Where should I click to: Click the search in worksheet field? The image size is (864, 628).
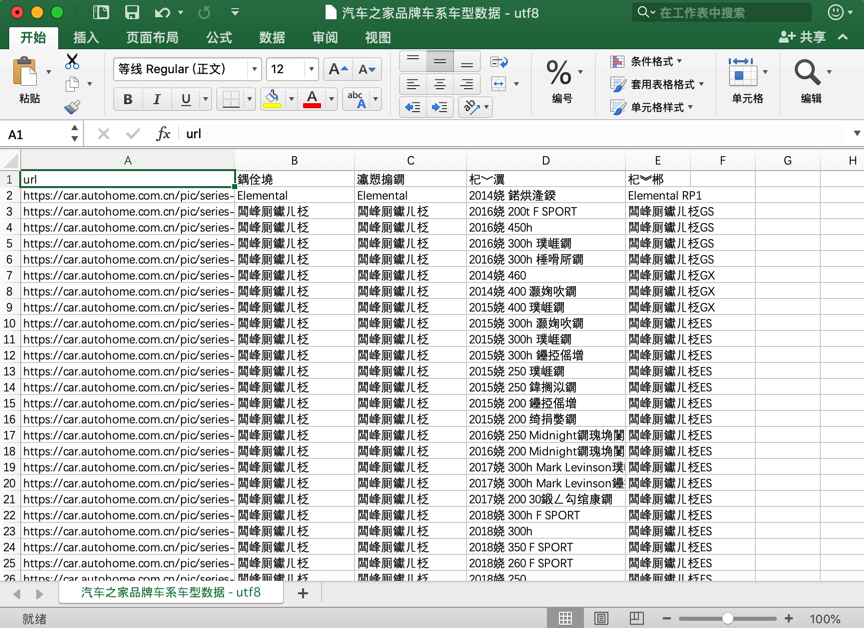722,12
